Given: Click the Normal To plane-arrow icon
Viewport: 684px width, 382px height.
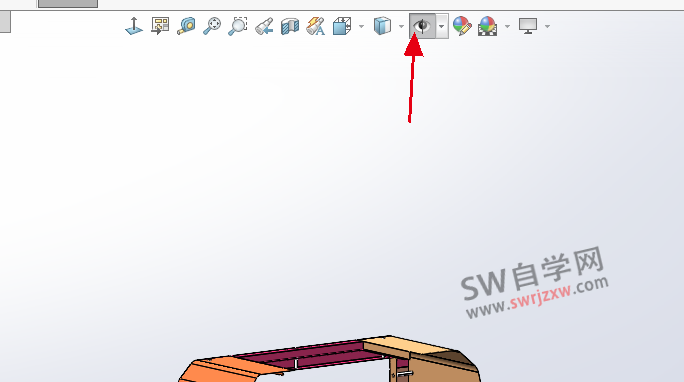Looking at the screenshot, I should [134, 26].
